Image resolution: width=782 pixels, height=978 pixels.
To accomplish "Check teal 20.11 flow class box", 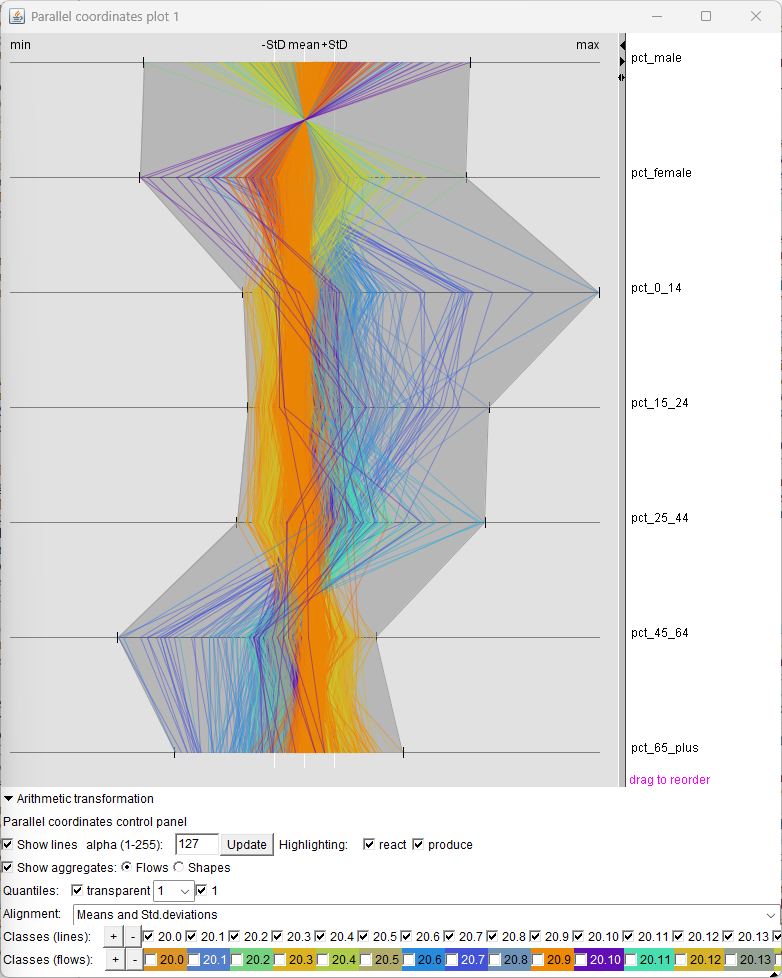I will (x=631, y=959).
